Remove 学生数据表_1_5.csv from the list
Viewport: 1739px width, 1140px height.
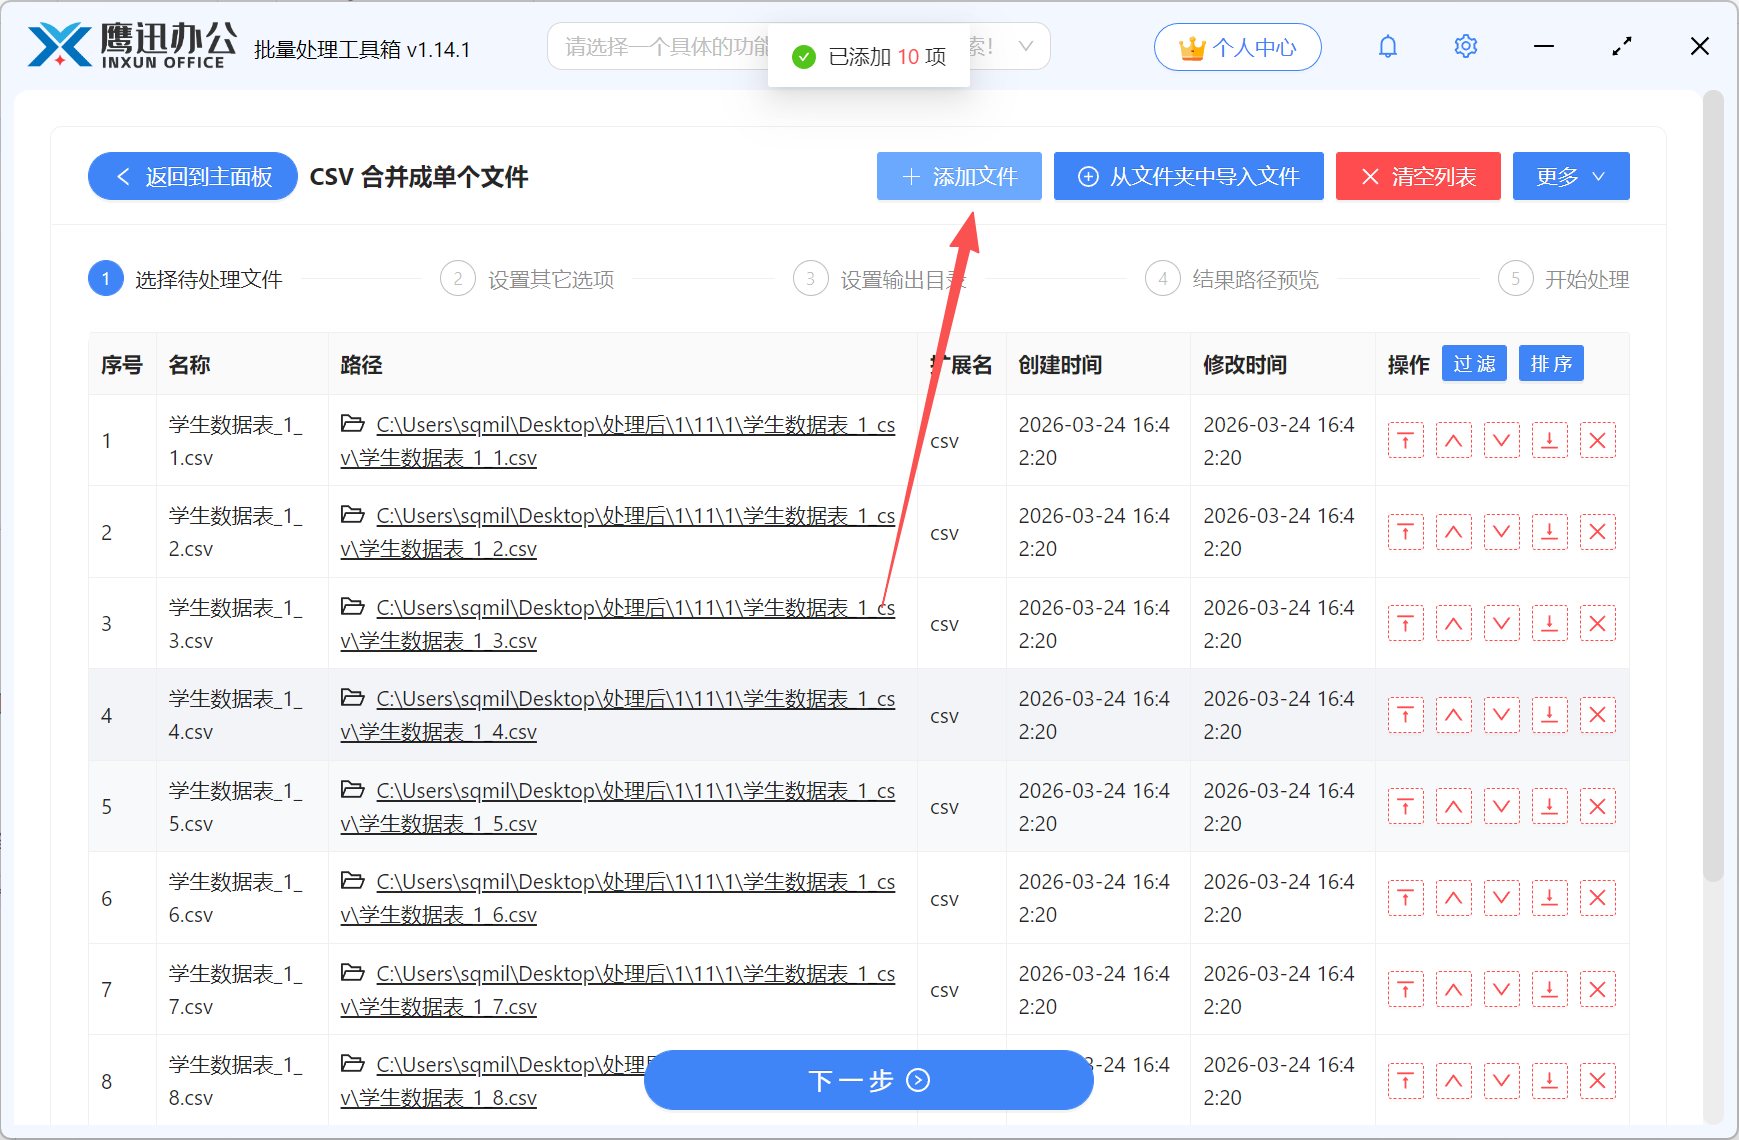tap(1597, 806)
